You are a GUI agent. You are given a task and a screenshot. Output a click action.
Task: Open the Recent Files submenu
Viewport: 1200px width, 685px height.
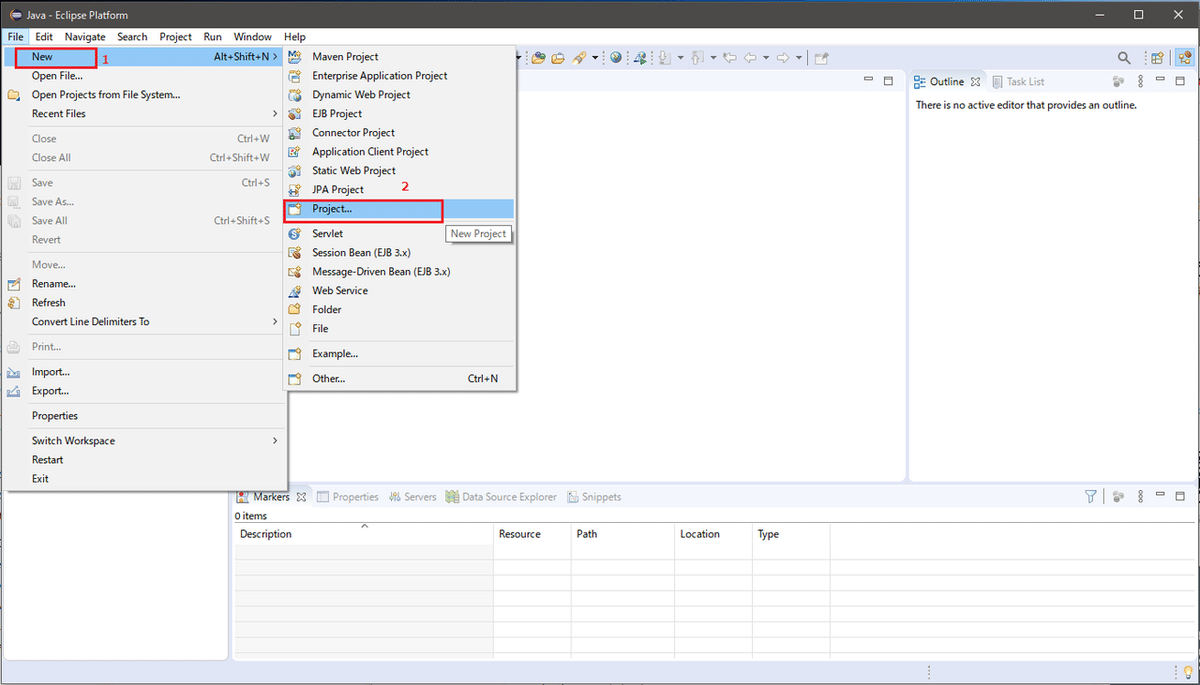[145, 113]
